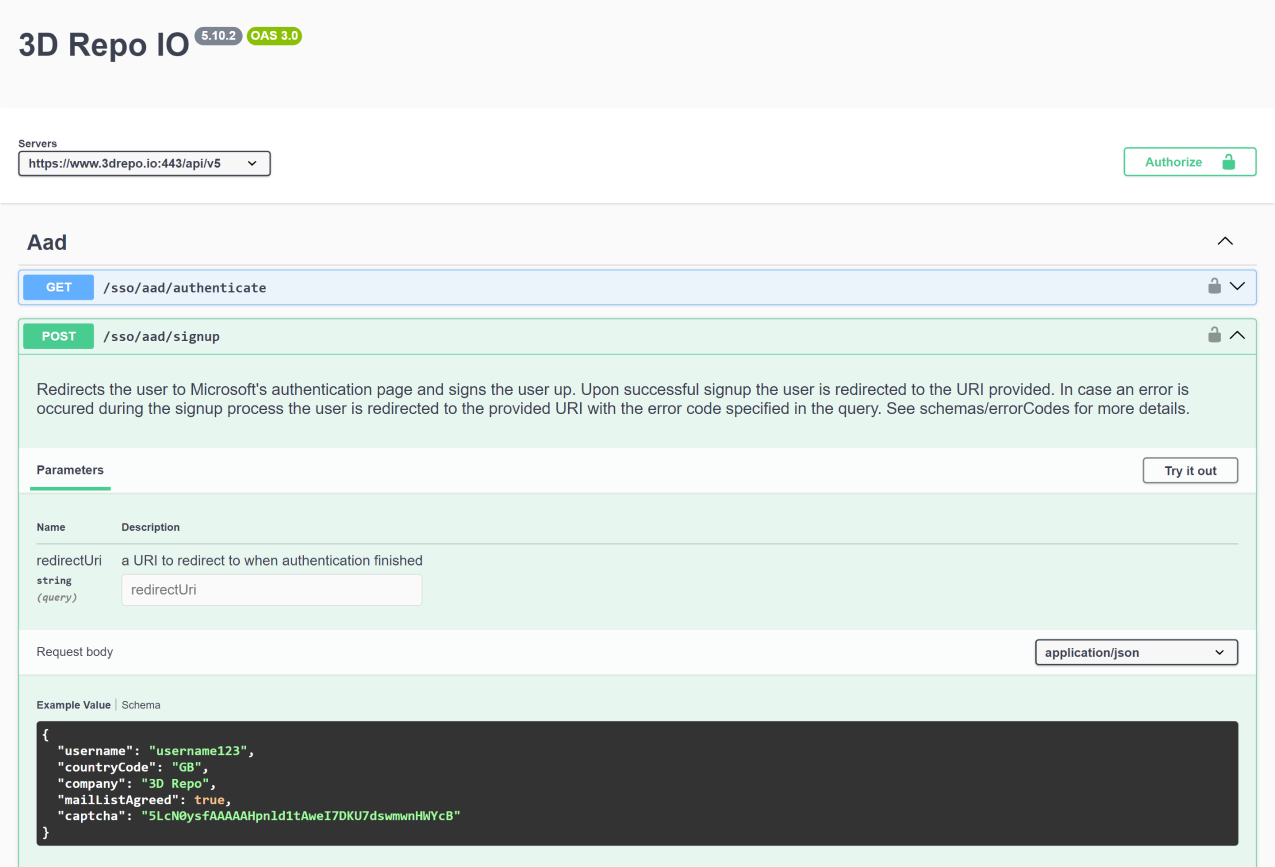Focus the redirectUri input field

coord(272,590)
